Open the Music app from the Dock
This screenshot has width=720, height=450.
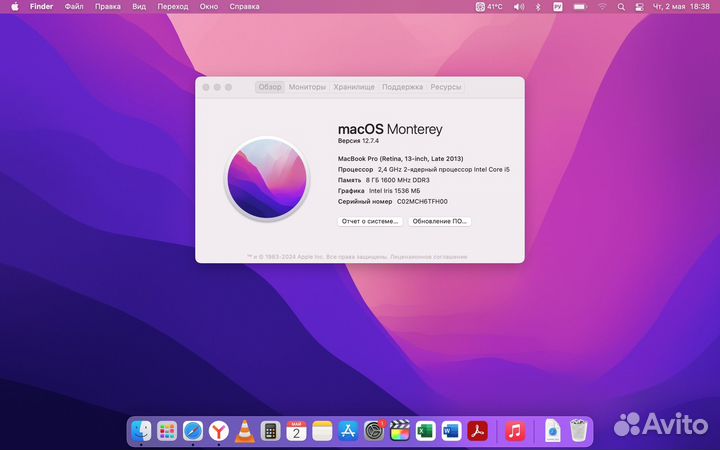coord(515,431)
